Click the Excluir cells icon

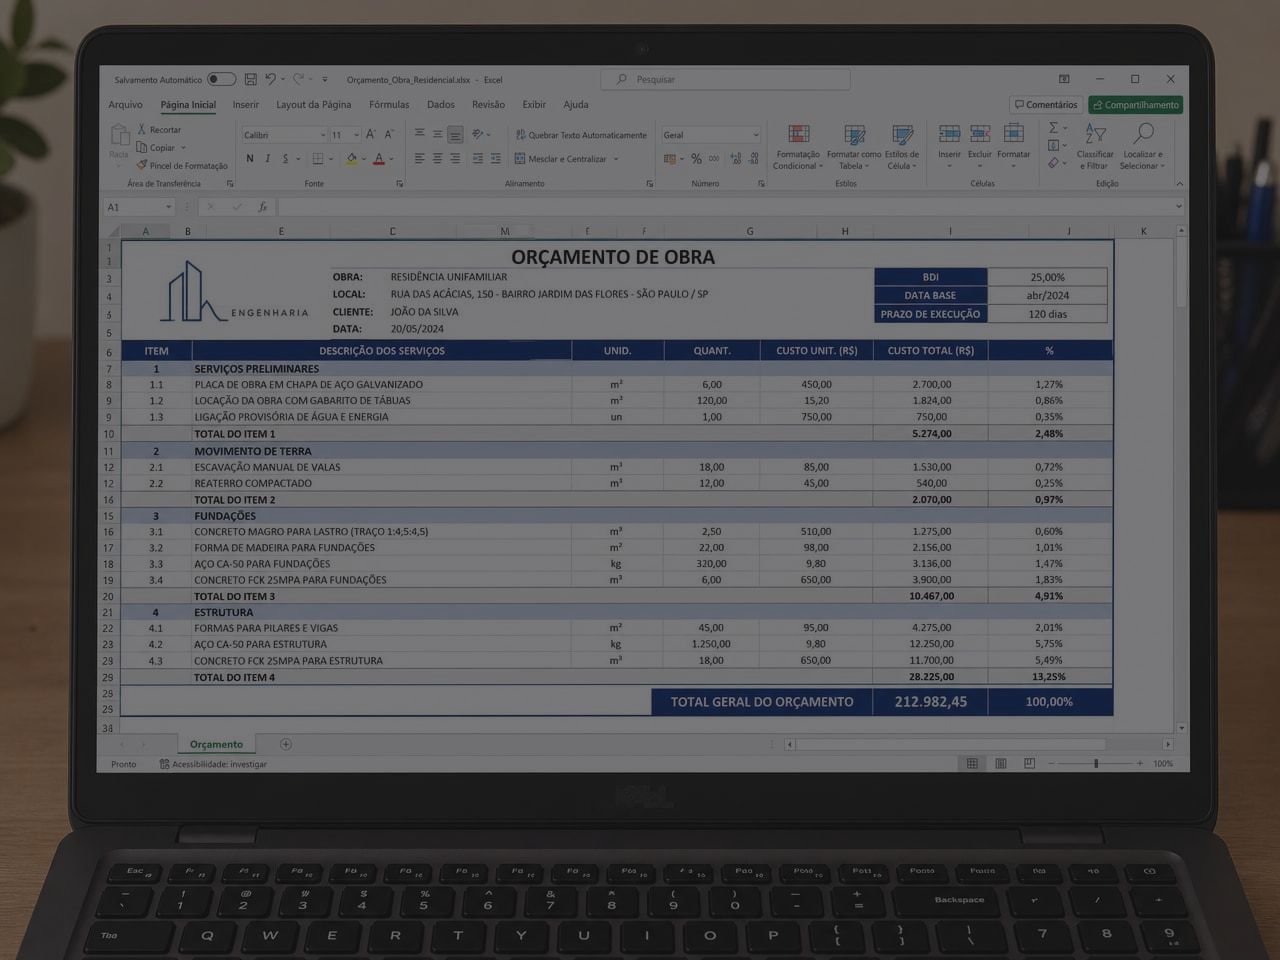pos(980,146)
